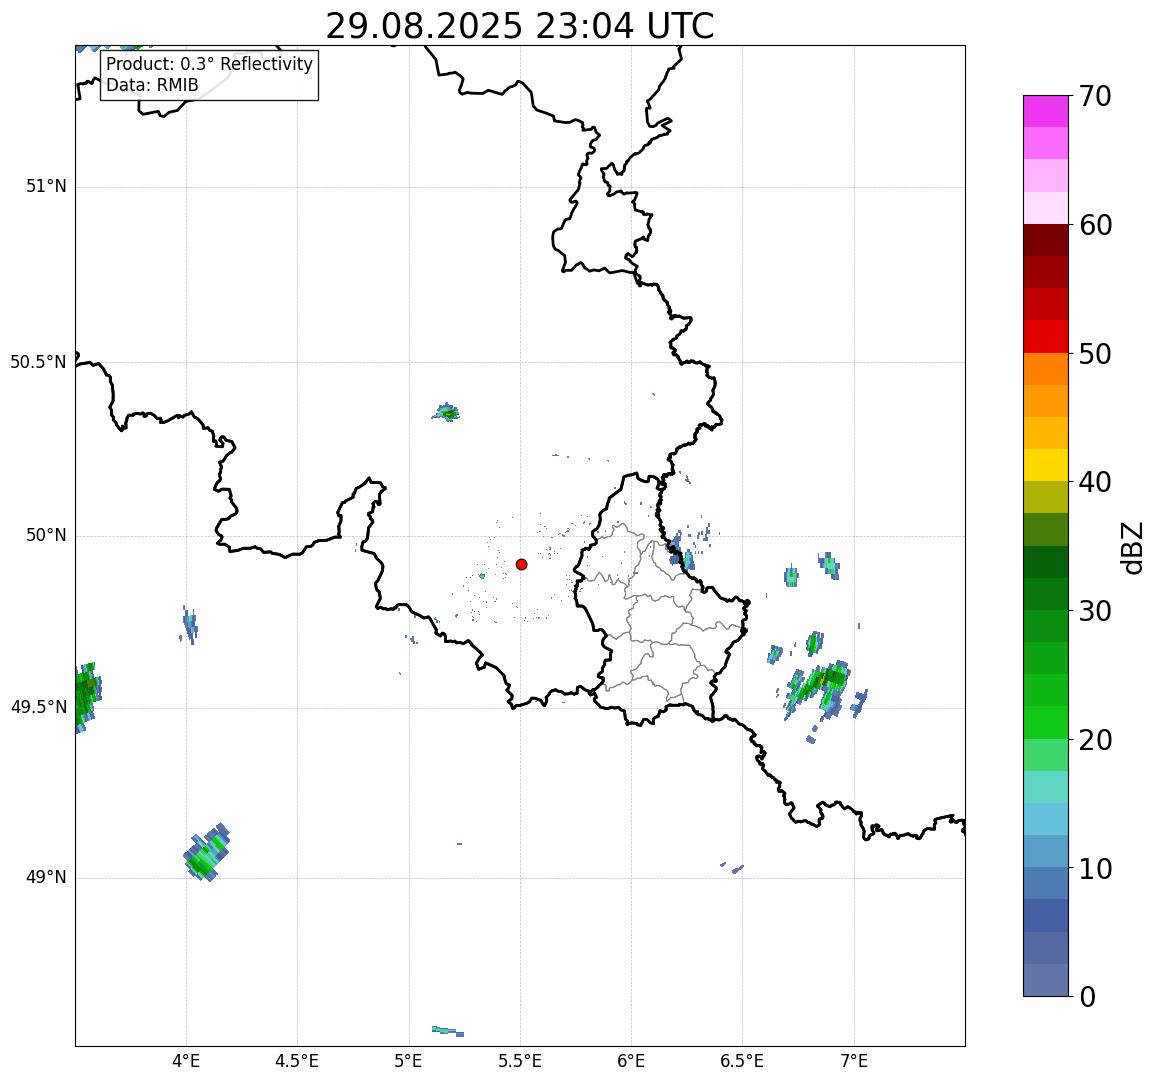Click the yellow colorbar segment above 40
Viewport: 1157px width, 1081px height.
(x=1046, y=466)
